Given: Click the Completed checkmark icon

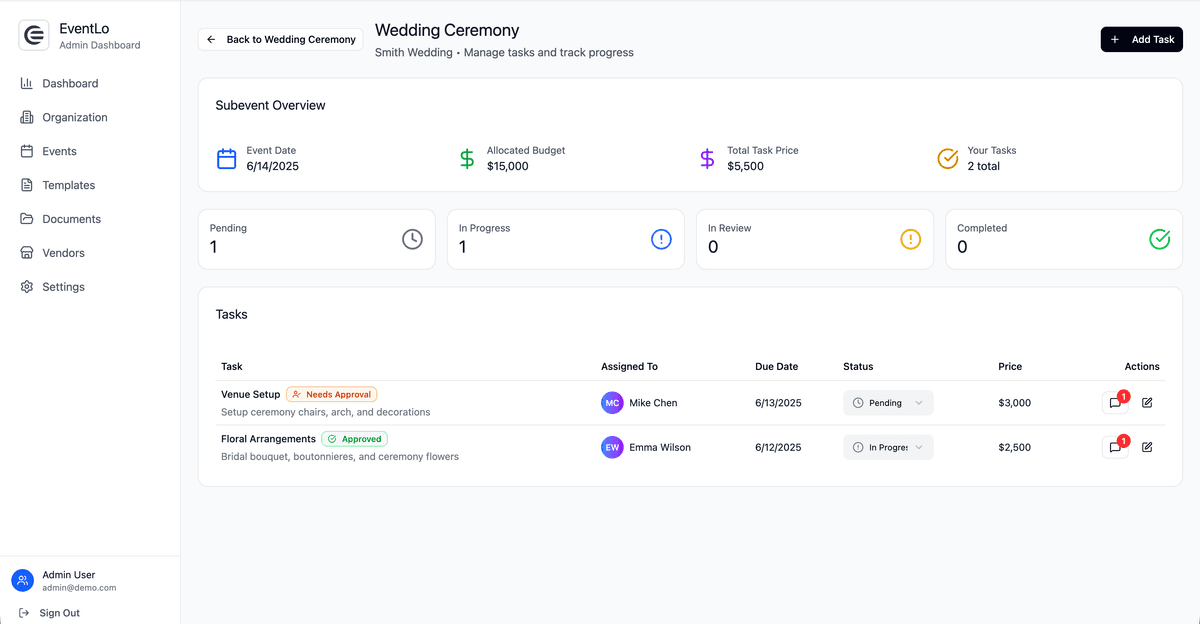Looking at the screenshot, I should point(1159,239).
